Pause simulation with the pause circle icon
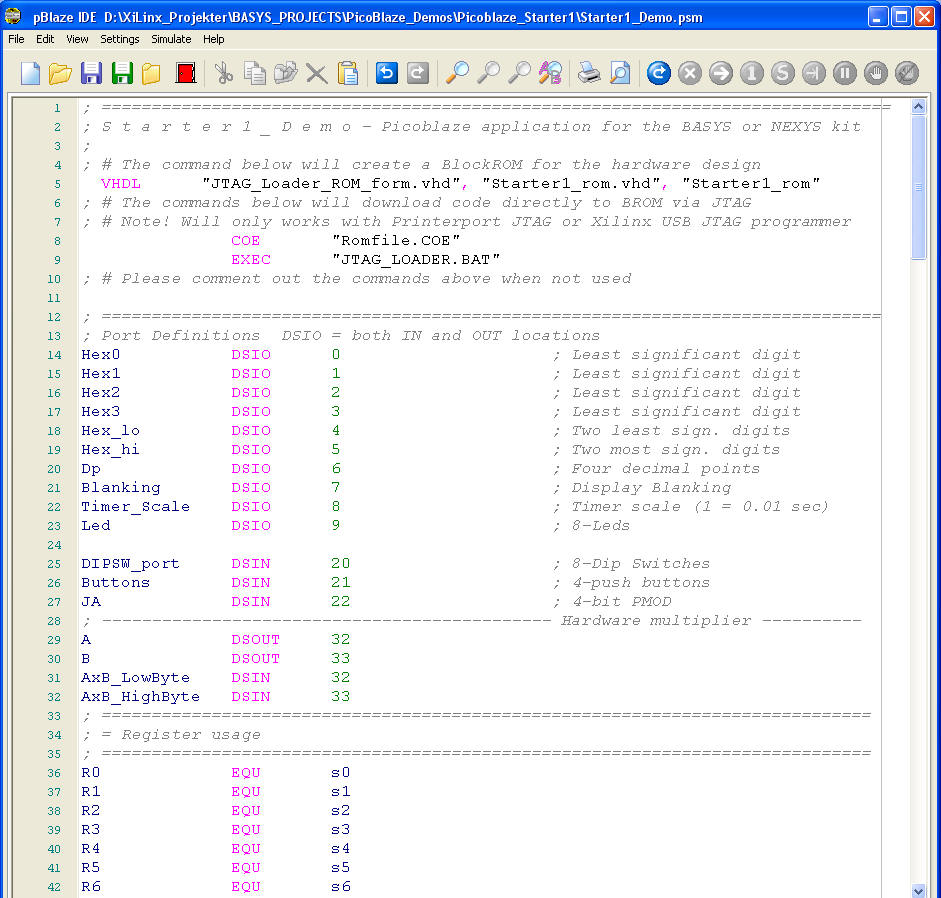941x898 pixels. point(844,73)
